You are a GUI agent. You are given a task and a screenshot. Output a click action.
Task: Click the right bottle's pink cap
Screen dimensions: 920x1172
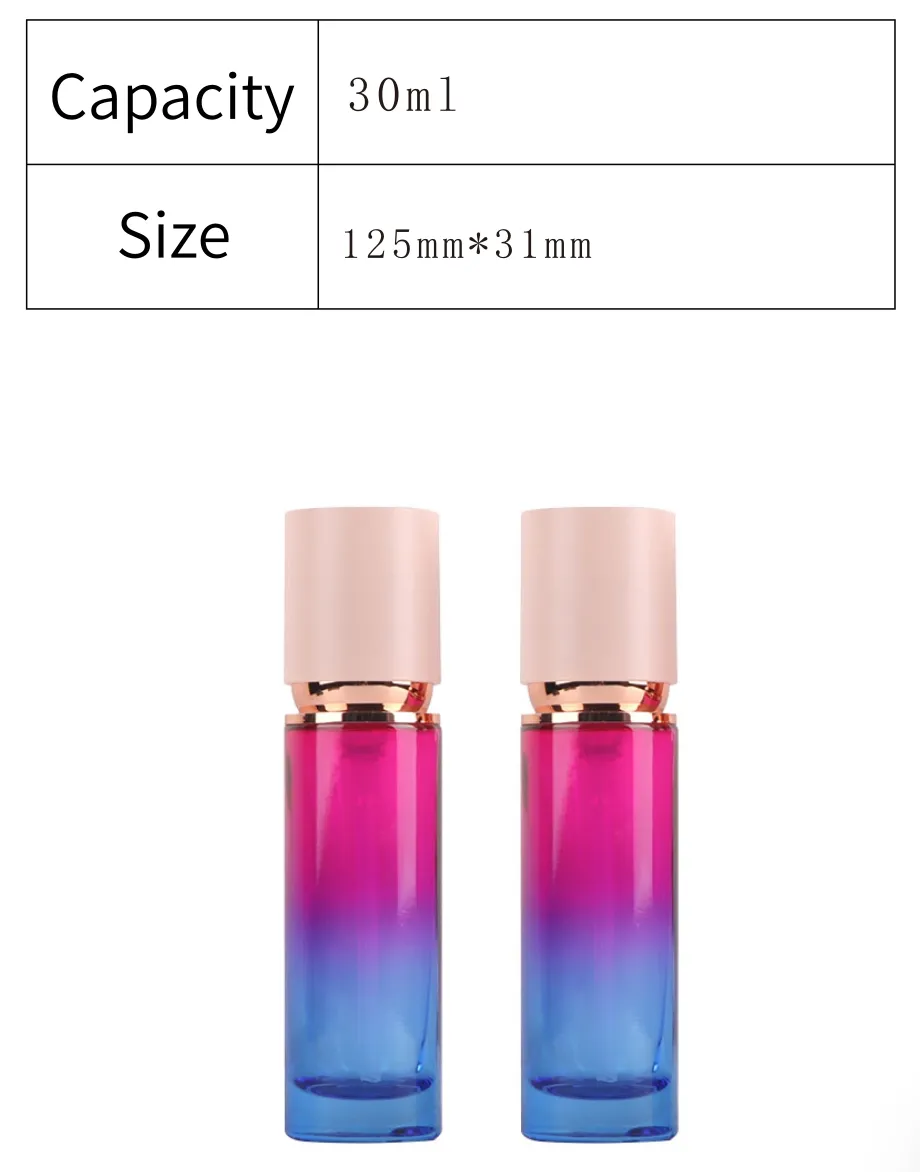(x=598, y=596)
